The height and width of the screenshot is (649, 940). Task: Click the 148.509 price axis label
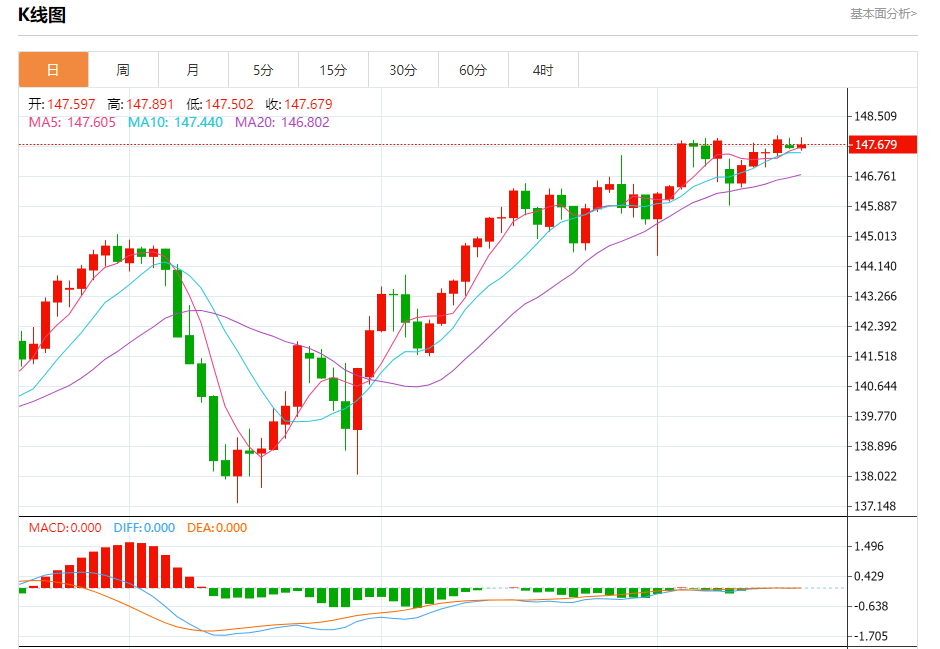click(875, 116)
